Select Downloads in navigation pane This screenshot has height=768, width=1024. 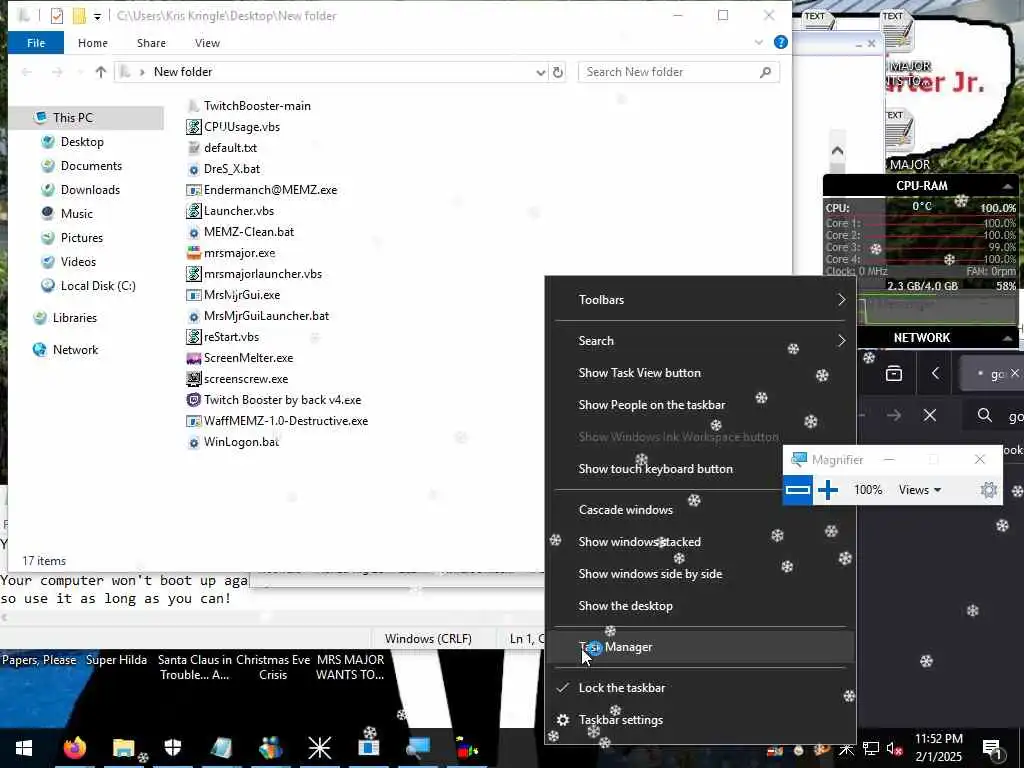pos(90,190)
